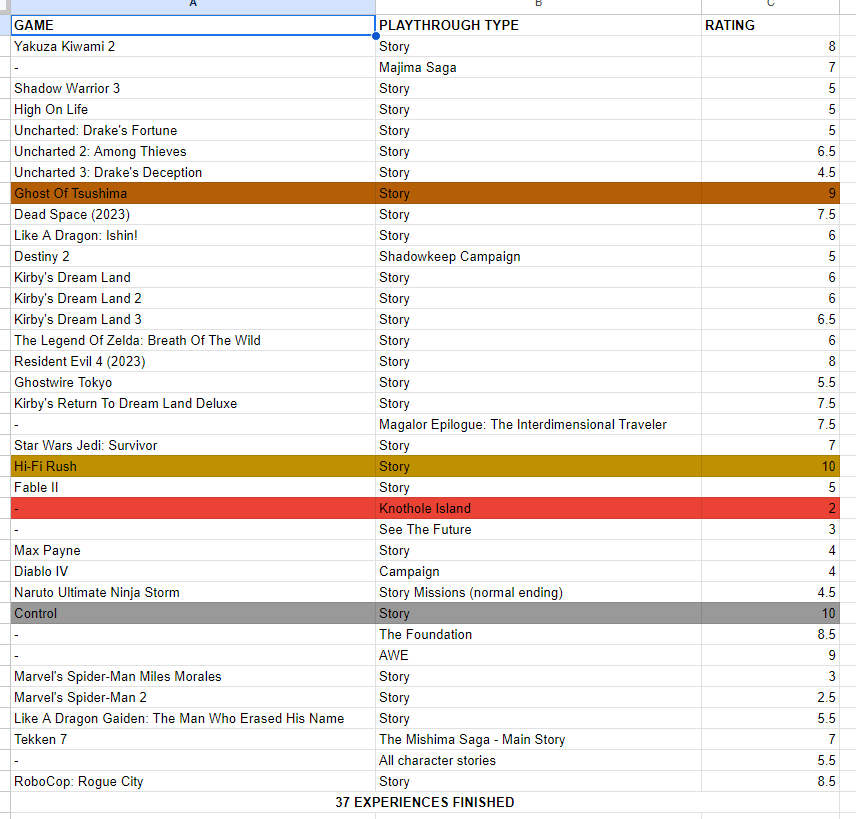Select Ghost Of Tsushima rating 9

770,193
